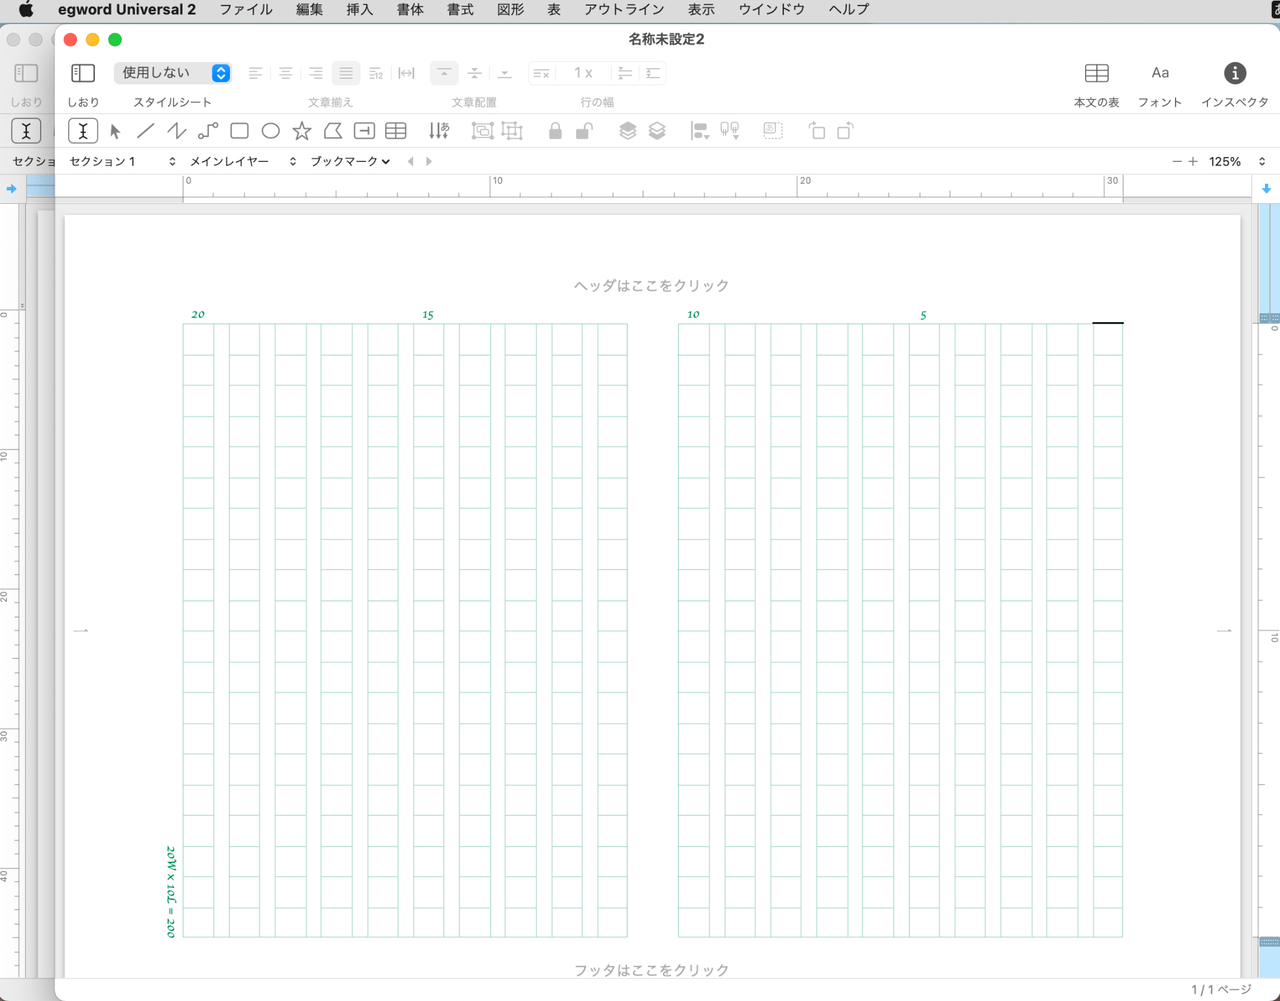Open the セクション 1 section dropdown
The width and height of the screenshot is (1280, 1001).
pyautogui.click(x=122, y=161)
